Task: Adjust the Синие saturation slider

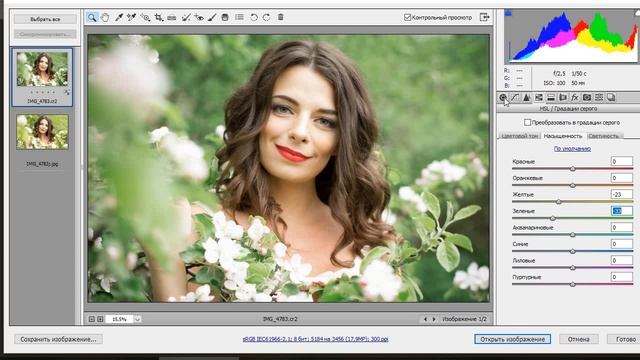Action: tap(573, 251)
